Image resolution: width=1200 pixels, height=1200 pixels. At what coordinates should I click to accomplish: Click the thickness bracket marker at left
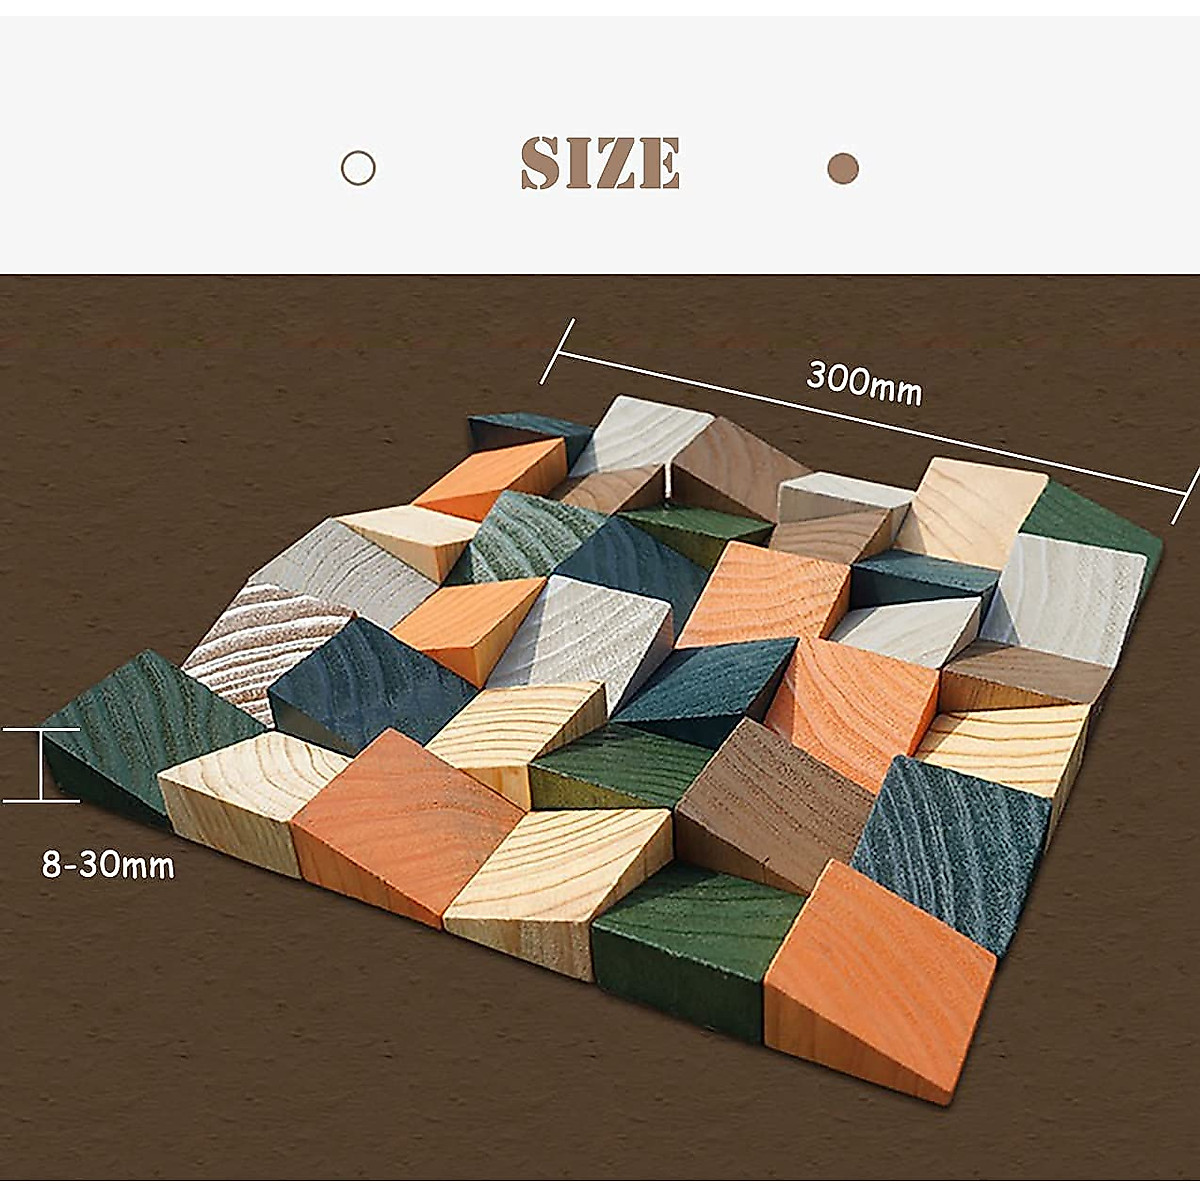tap(41, 765)
